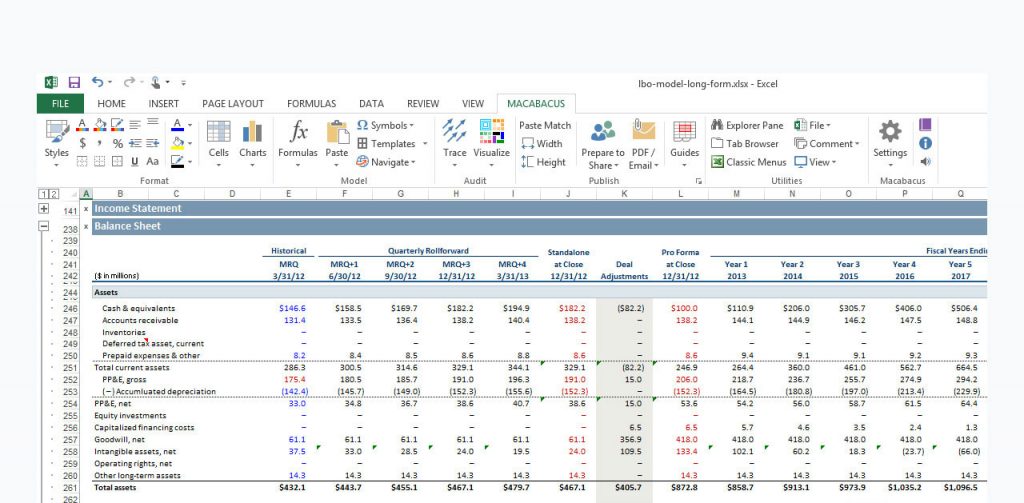Click the increase indent icon
The height and width of the screenshot is (503, 1024).
[x=153, y=143]
